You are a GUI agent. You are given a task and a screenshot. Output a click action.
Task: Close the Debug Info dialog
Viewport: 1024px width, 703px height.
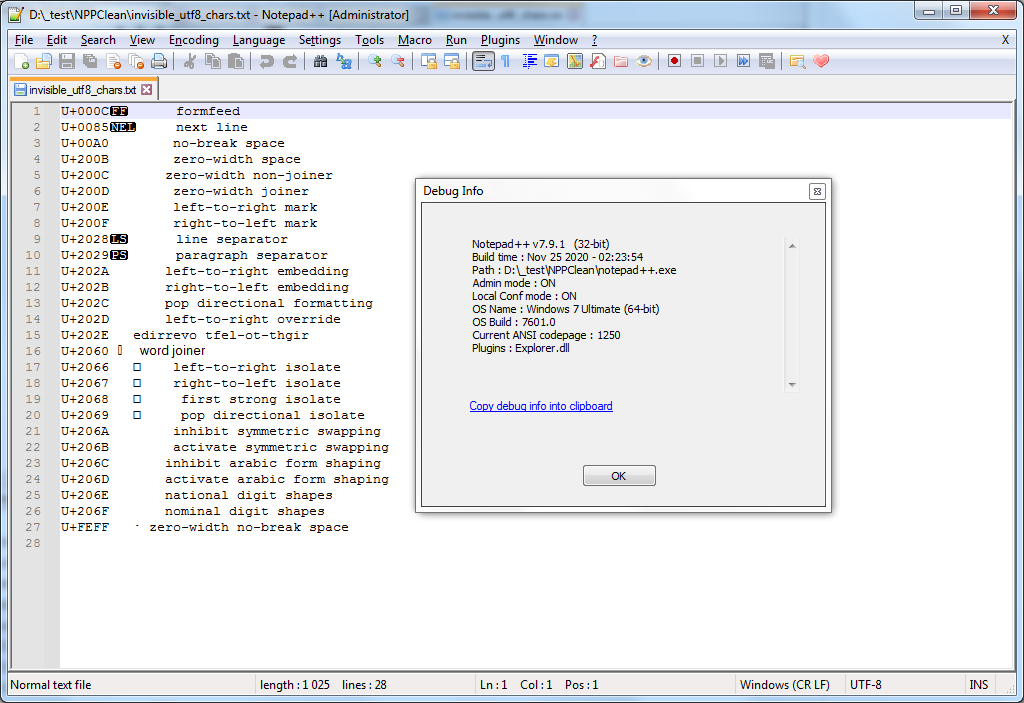coord(817,191)
